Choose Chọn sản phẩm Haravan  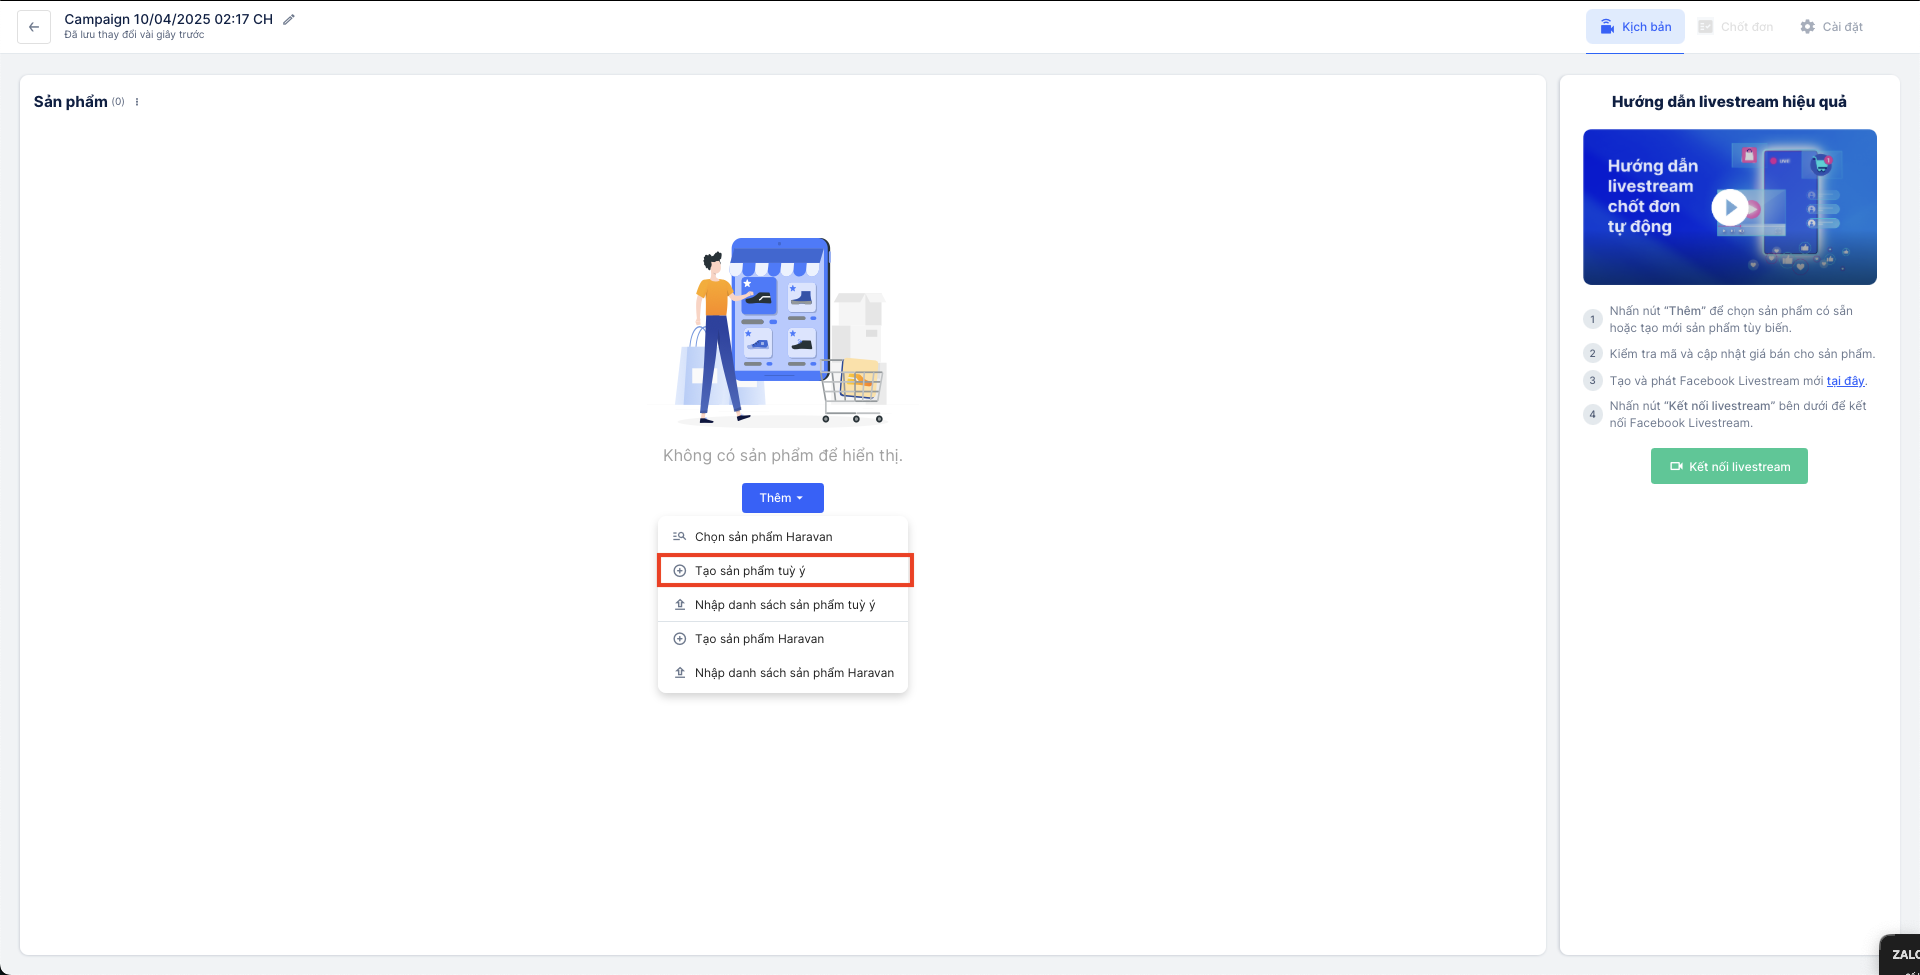tap(783, 537)
